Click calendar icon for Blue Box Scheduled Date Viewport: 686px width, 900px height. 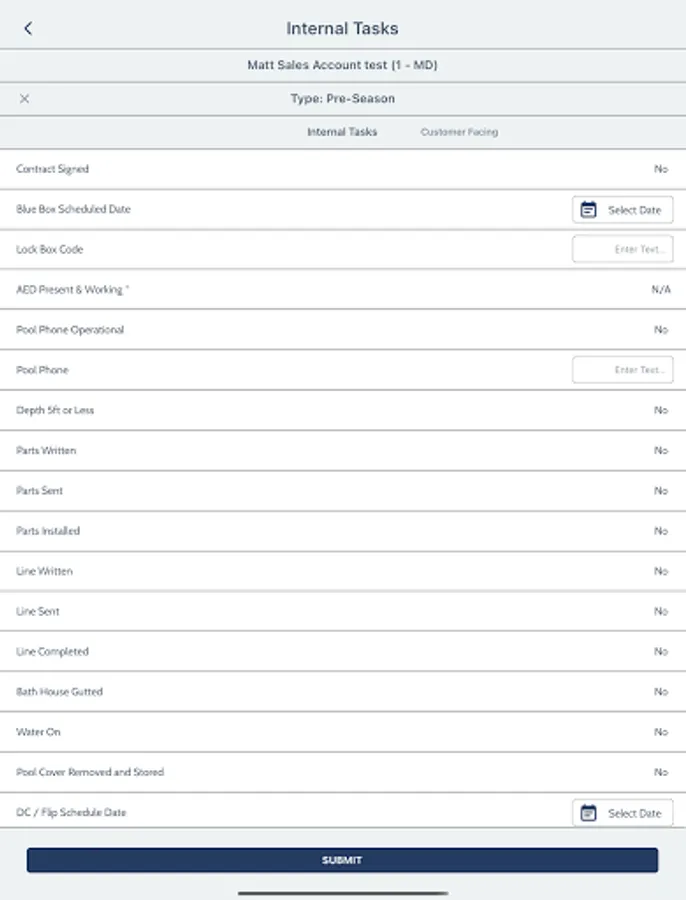(x=589, y=210)
